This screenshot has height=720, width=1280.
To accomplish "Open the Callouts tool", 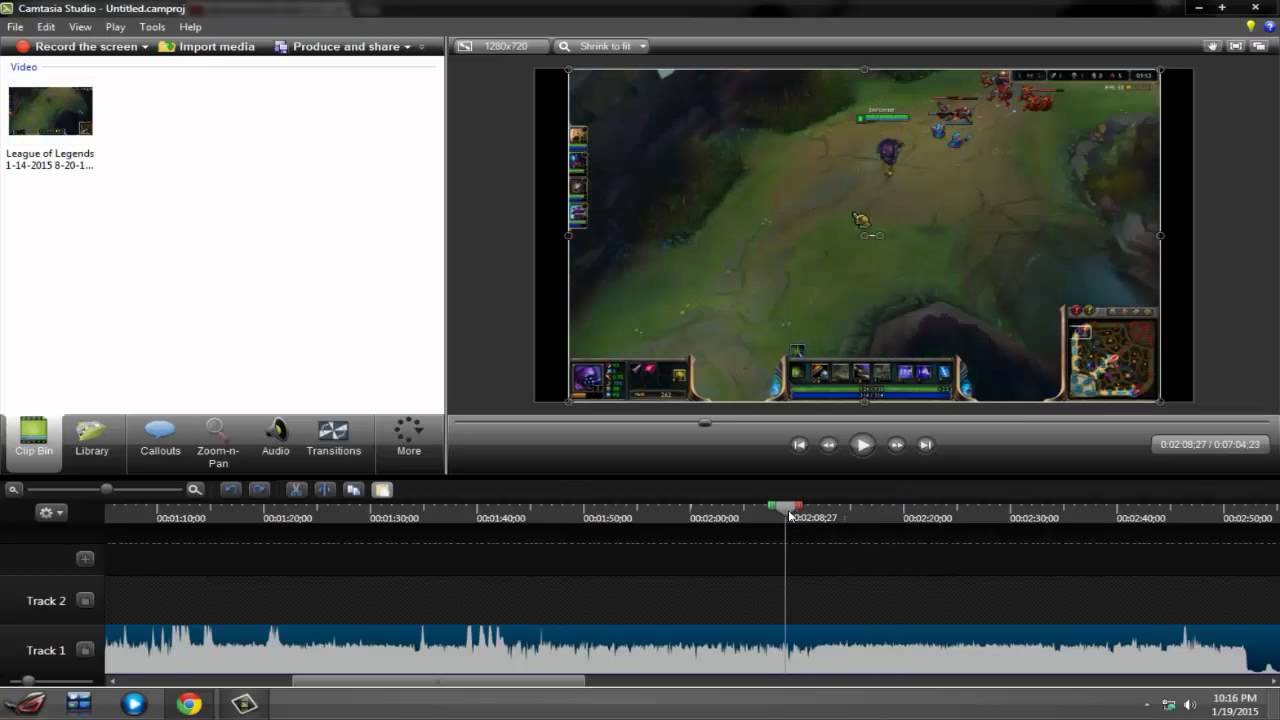I will (x=160, y=438).
